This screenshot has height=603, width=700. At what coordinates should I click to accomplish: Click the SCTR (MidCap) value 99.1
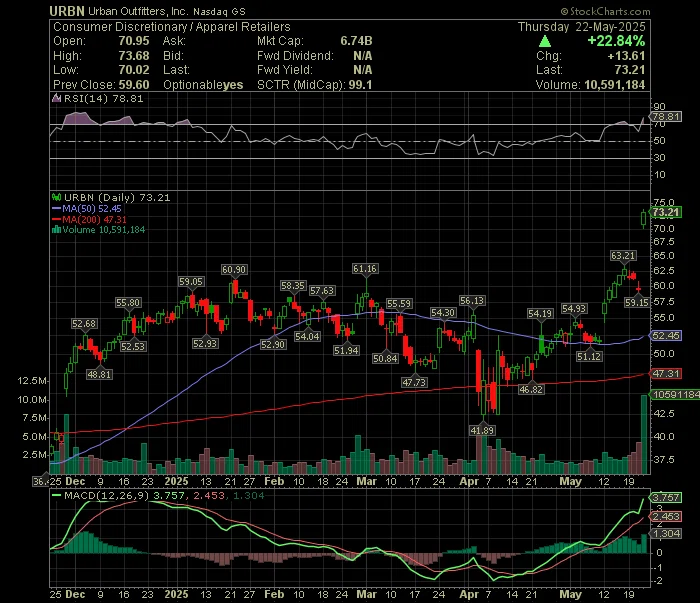(x=360, y=85)
